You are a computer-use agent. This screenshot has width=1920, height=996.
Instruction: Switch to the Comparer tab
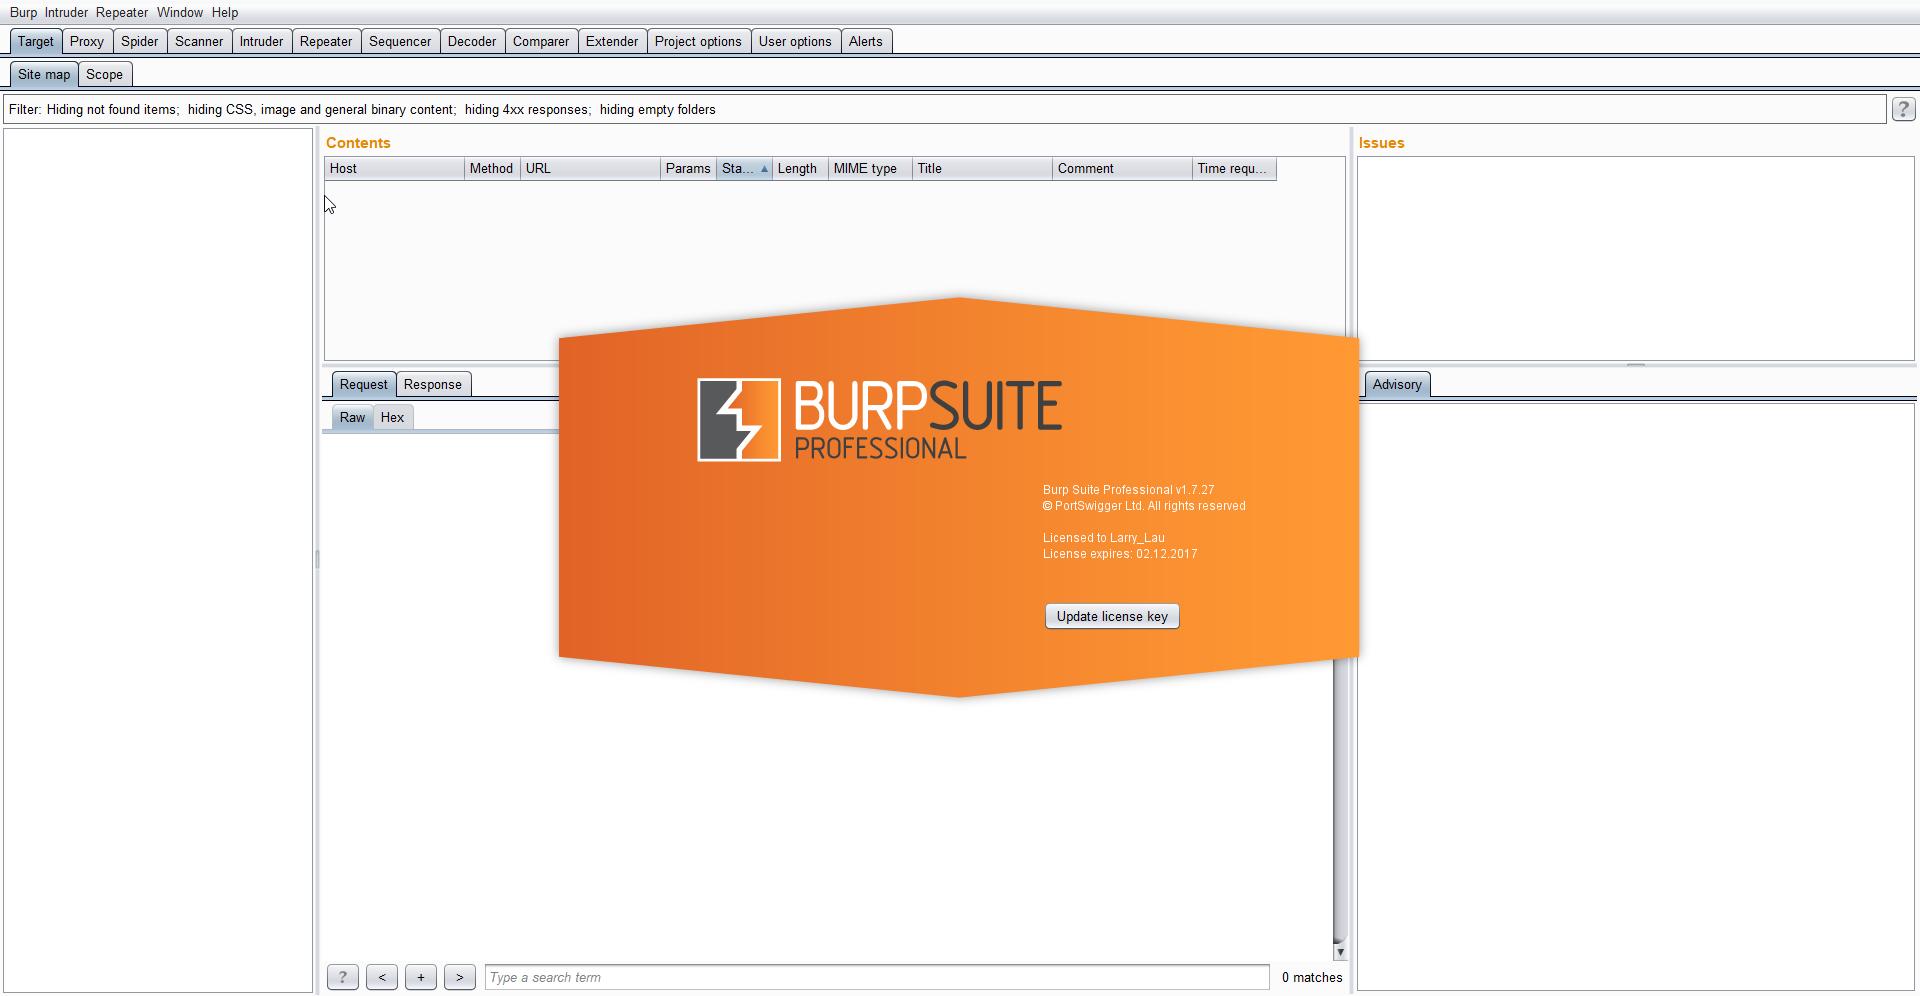click(x=541, y=42)
